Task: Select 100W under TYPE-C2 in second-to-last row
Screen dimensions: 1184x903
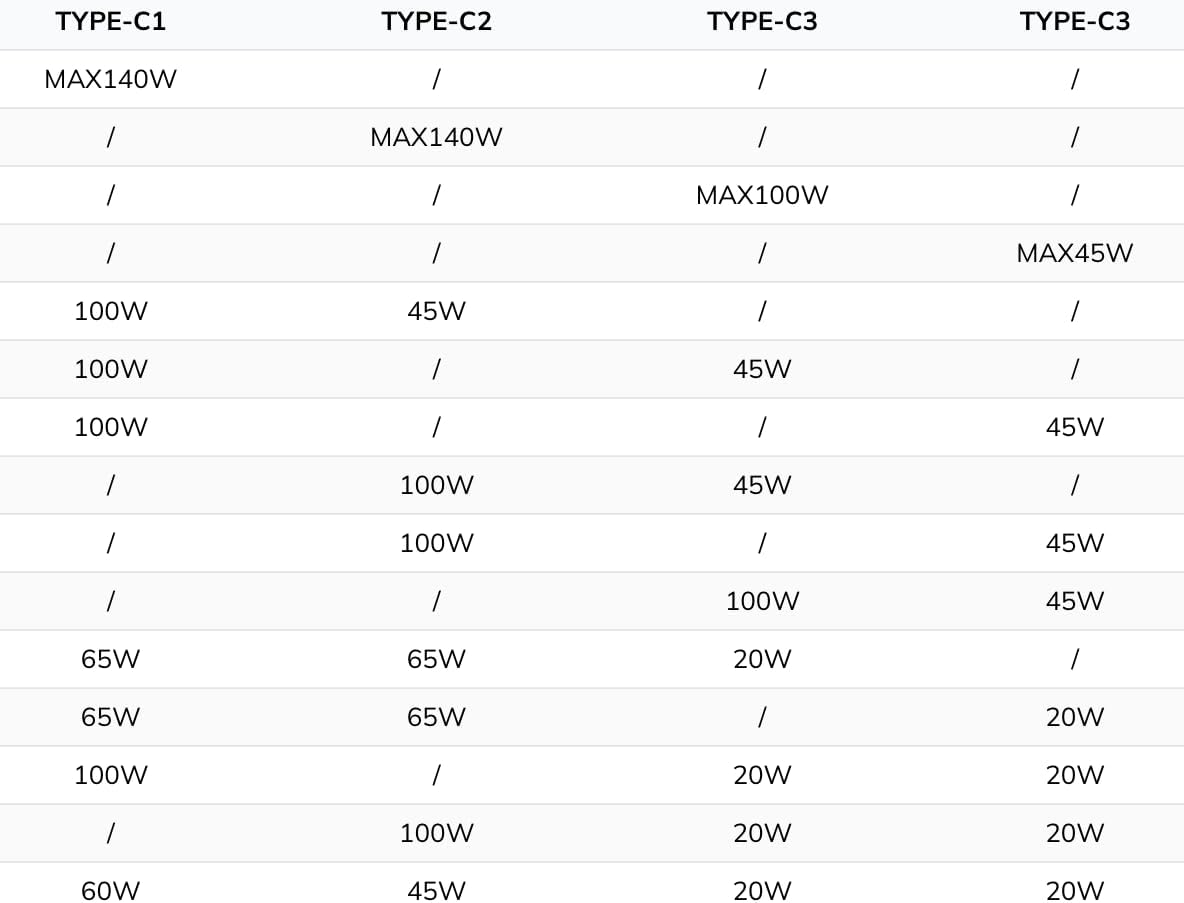Action: coord(436,834)
